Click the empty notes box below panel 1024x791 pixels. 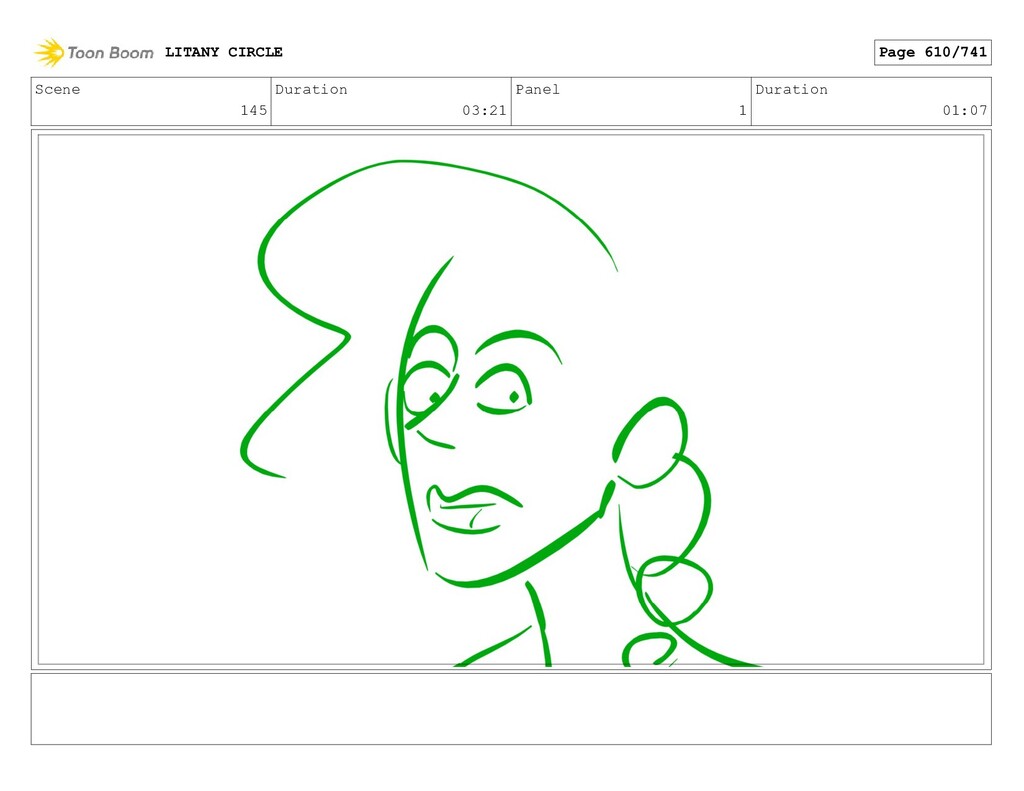[511, 709]
